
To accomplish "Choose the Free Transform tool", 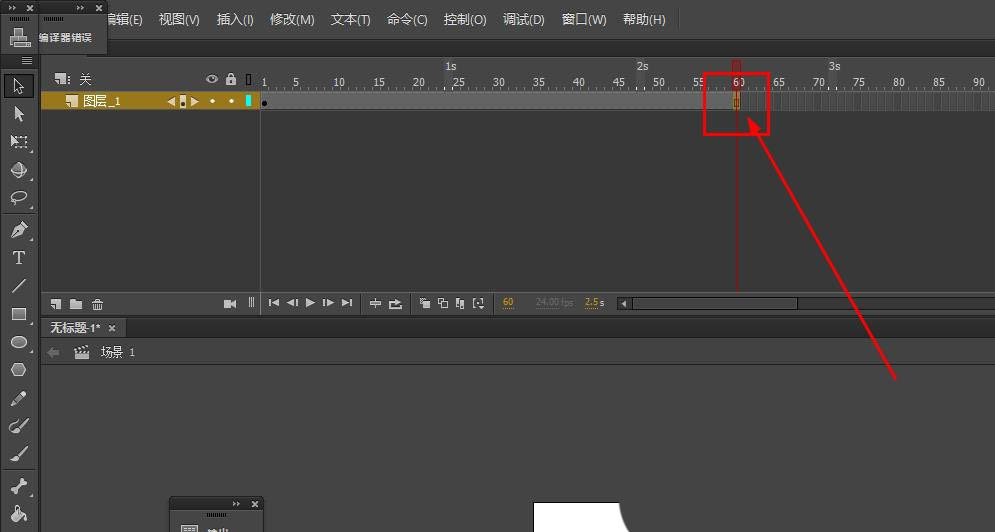I will tap(18, 142).
